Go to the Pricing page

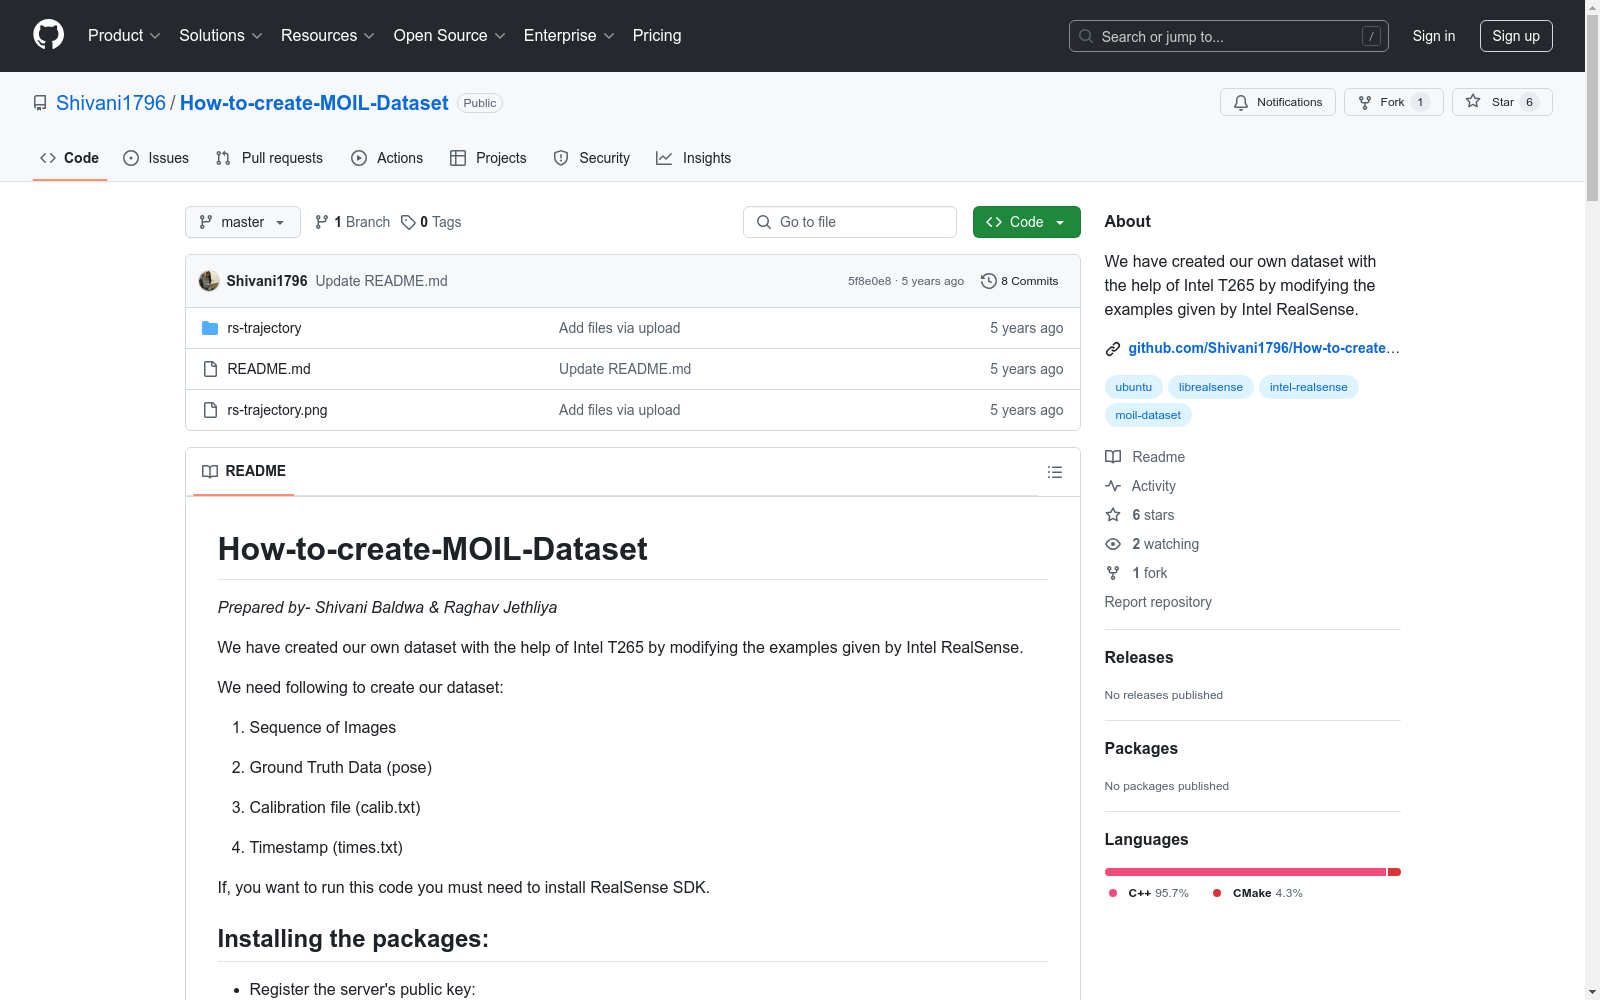pos(657,35)
